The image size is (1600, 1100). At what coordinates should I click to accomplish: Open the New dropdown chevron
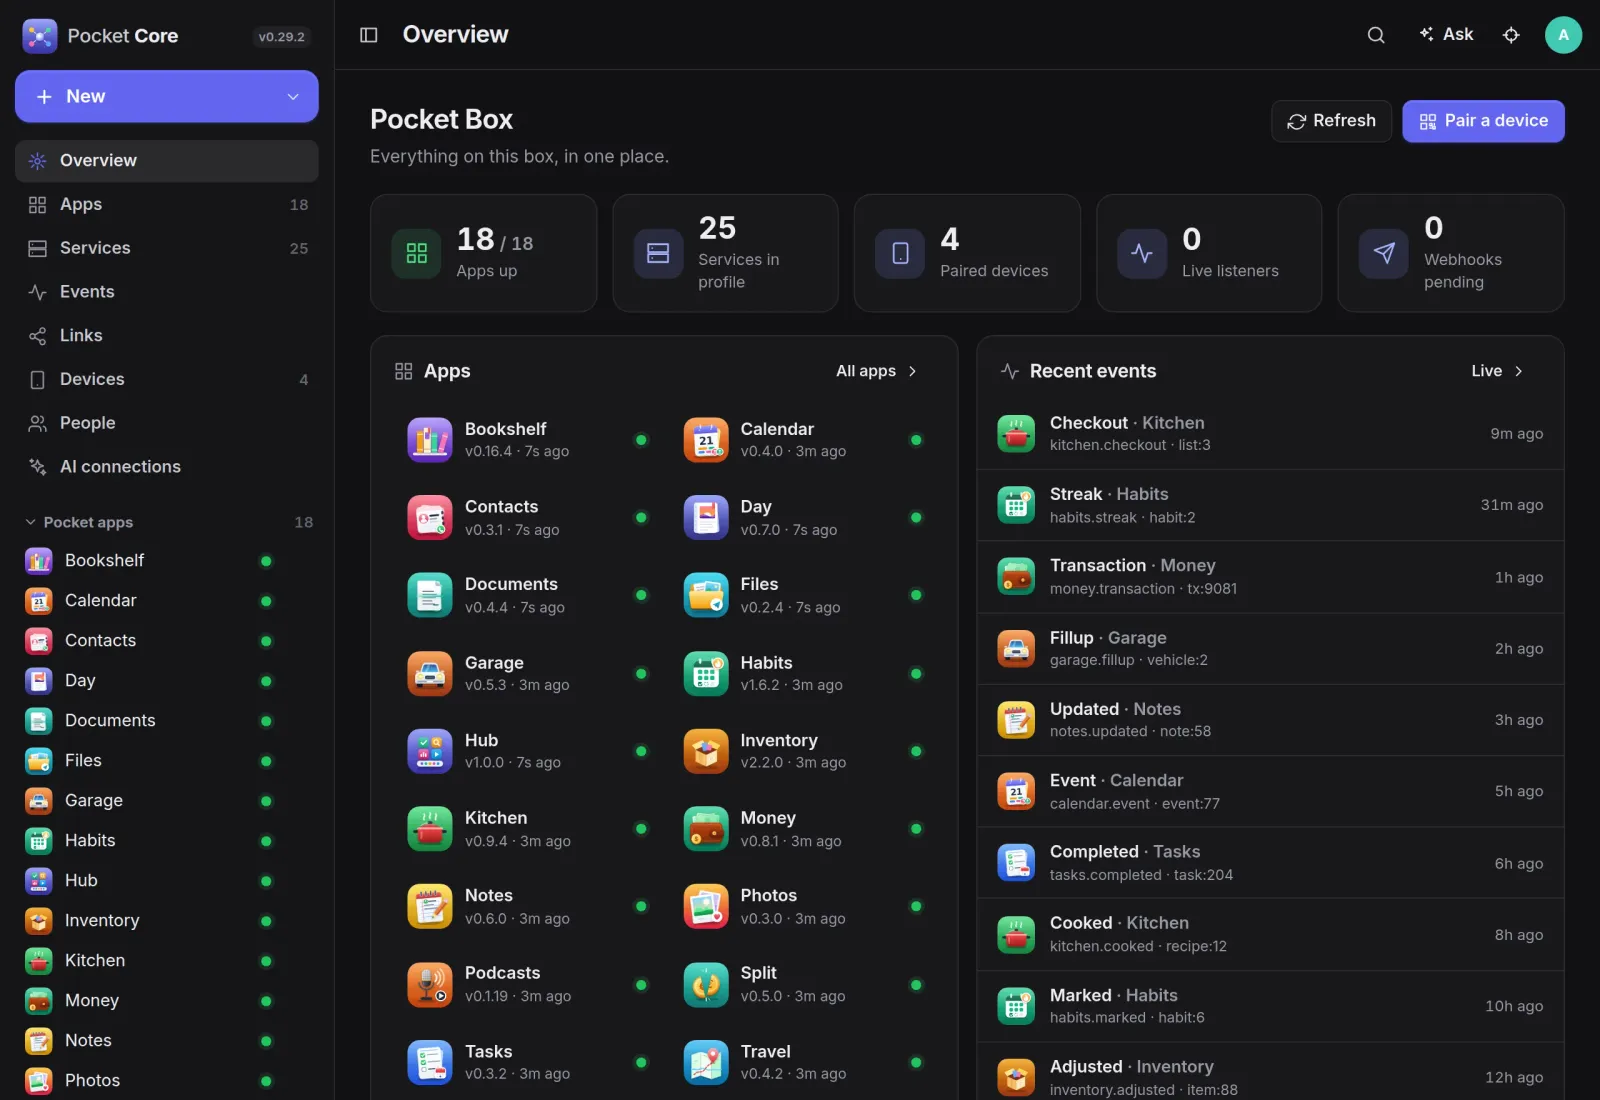pos(293,97)
